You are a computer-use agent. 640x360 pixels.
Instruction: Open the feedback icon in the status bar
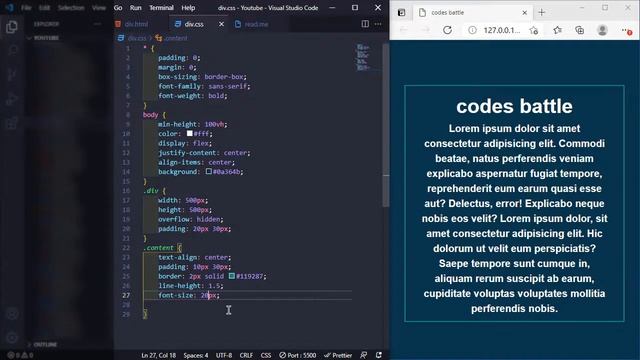pyautogui.click(x=363, y=355)
